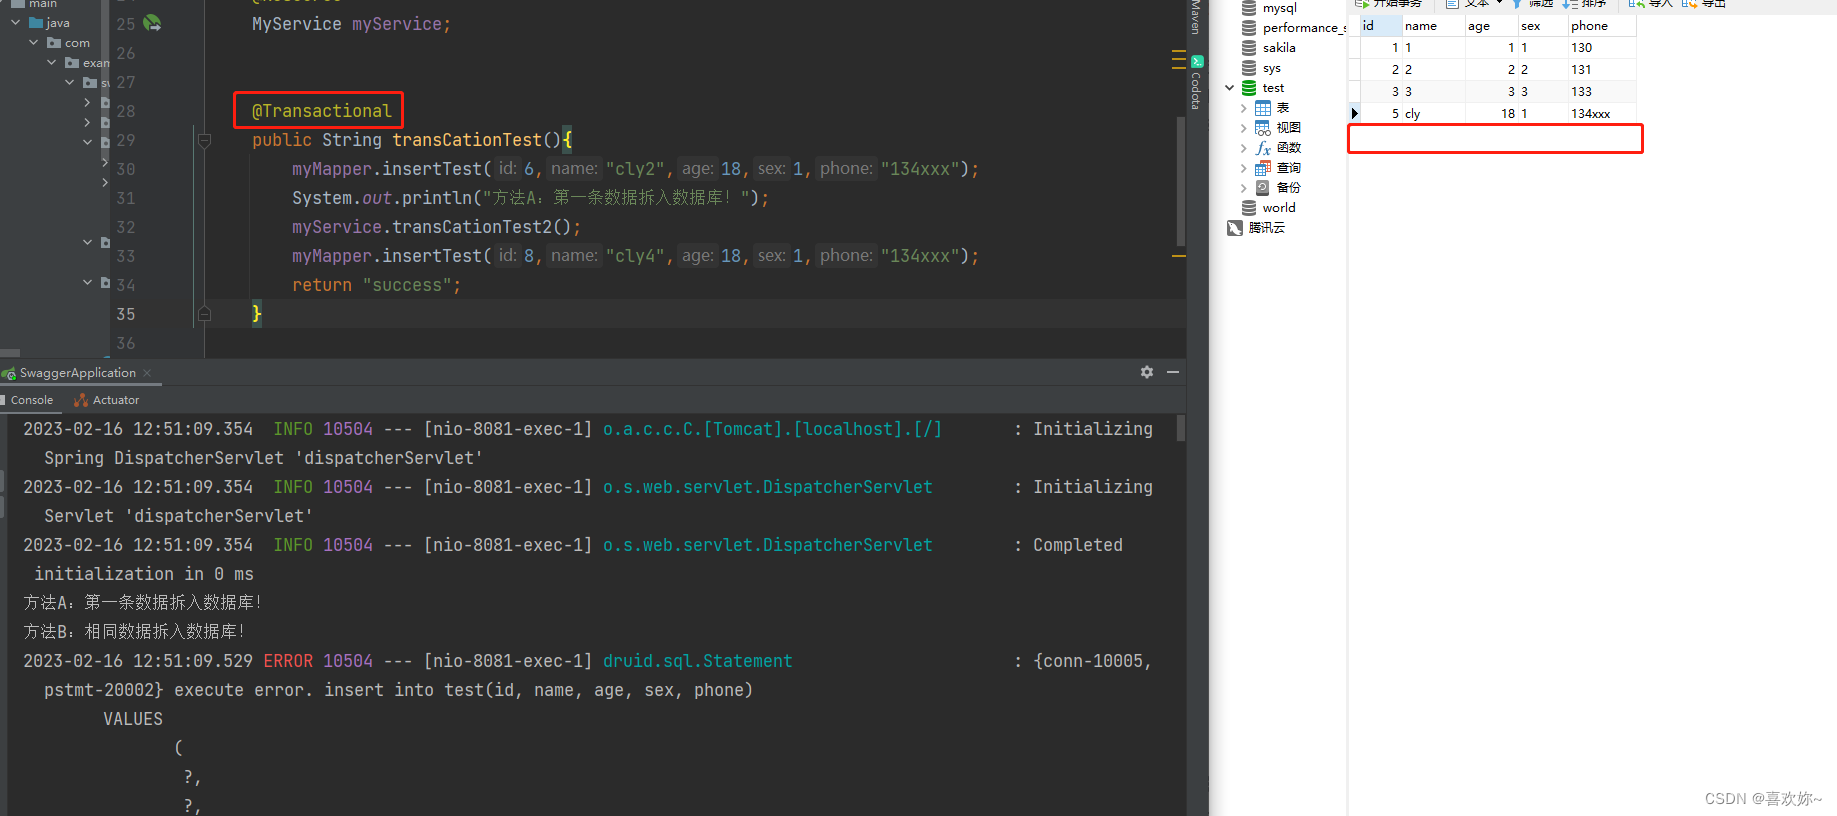The image size is (1837, 816).
Task: Hide the run tool window with the minus icon
Action: tap(1173, 372)
